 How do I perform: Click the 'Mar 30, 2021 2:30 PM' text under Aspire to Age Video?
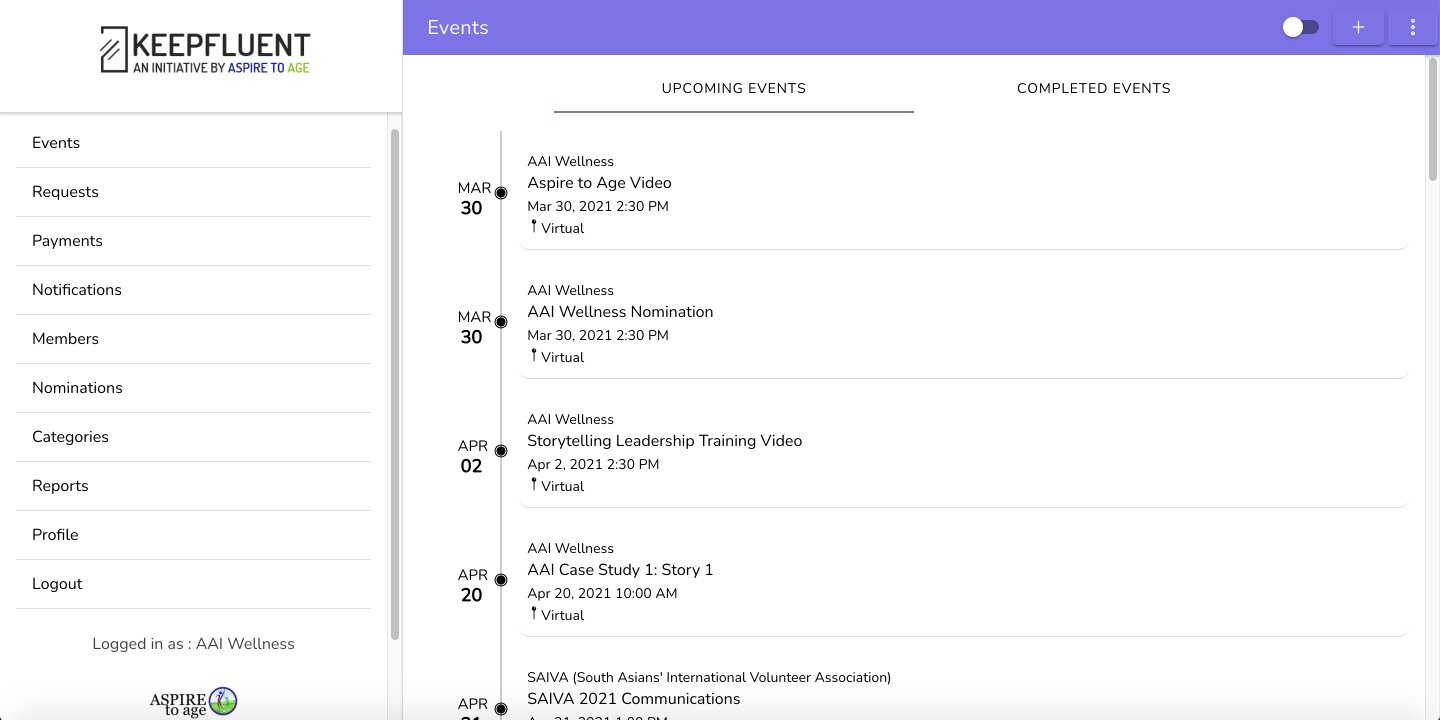(598, 207)
